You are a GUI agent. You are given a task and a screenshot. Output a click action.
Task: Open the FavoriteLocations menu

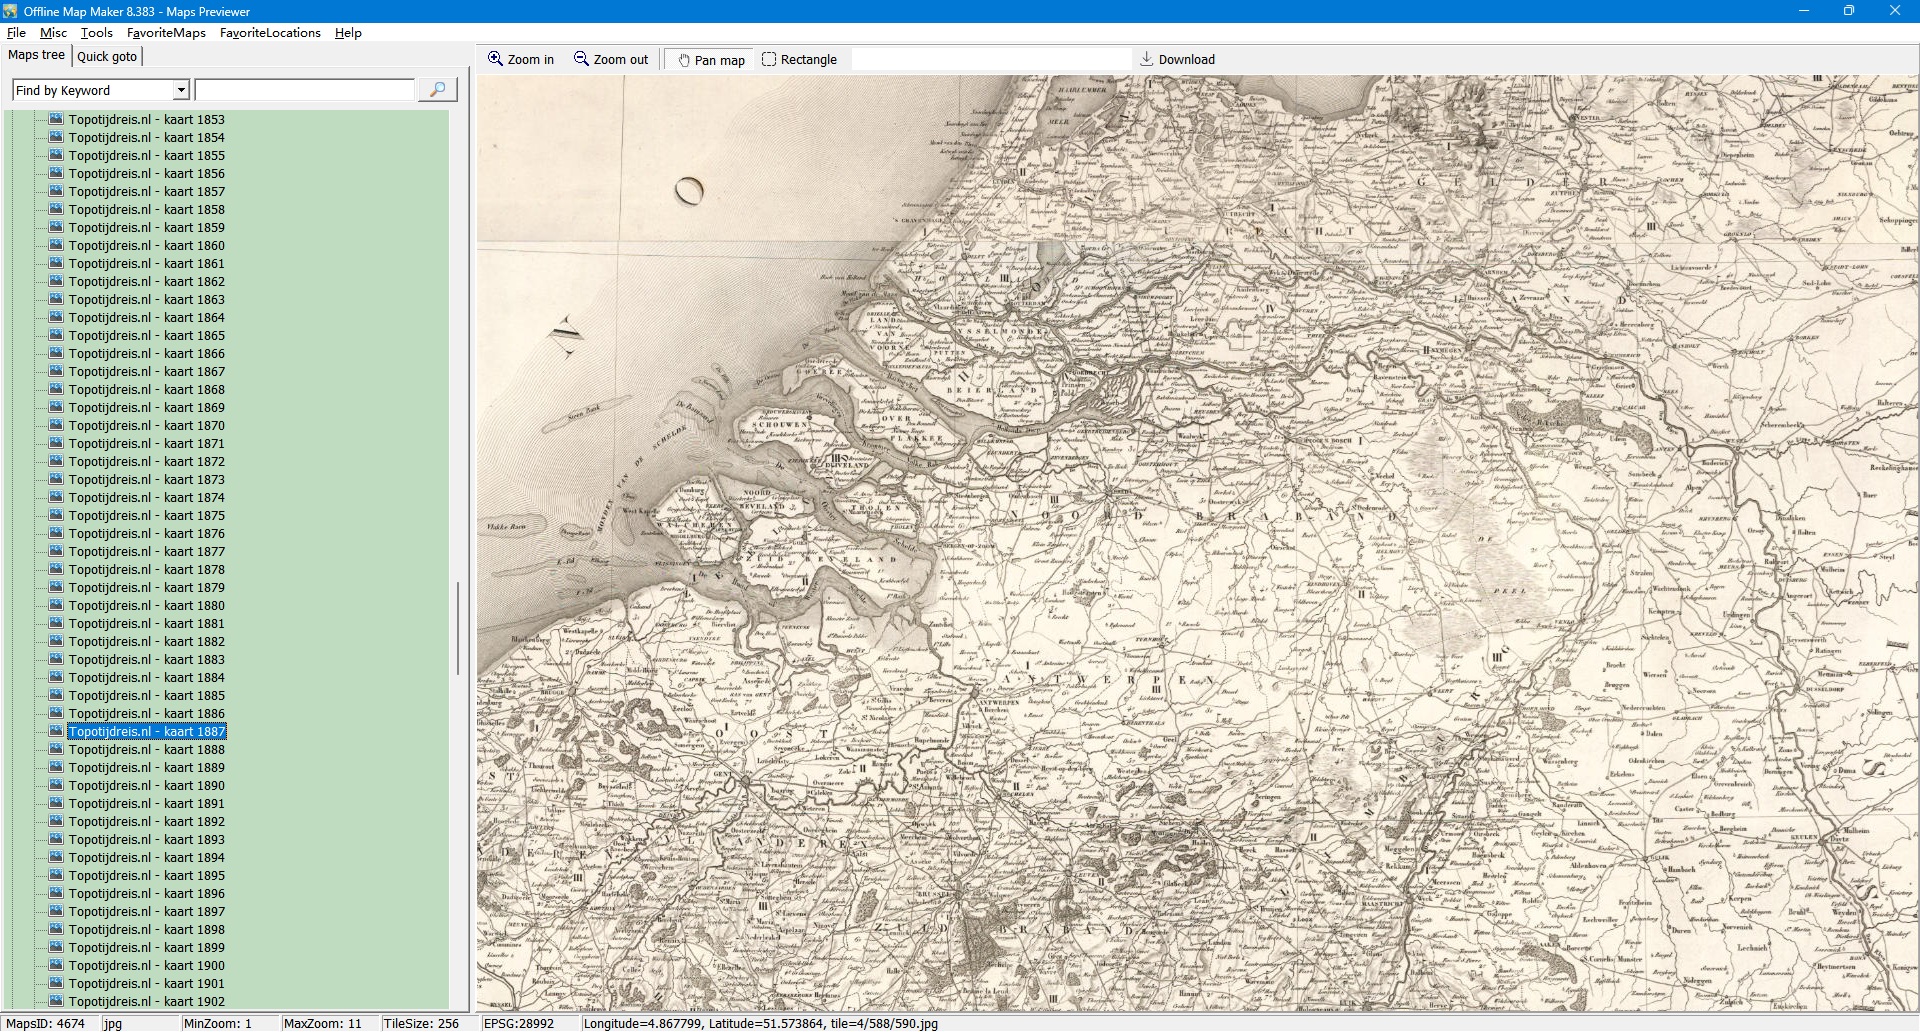(270, 33)
